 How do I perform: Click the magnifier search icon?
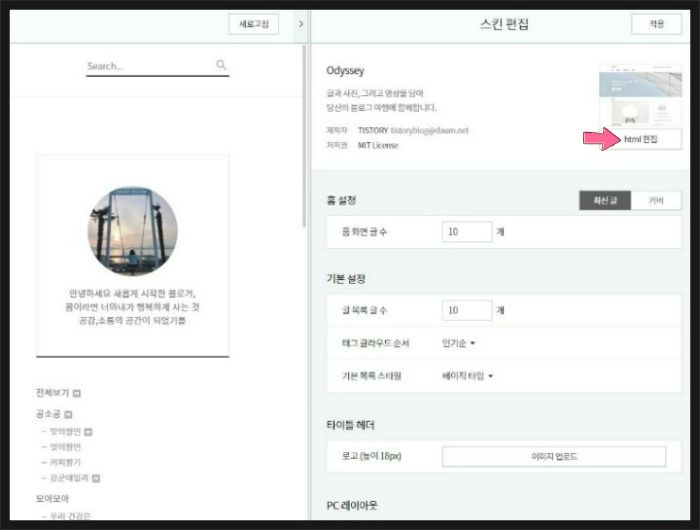pyautogui.click(x=221, y=65)
